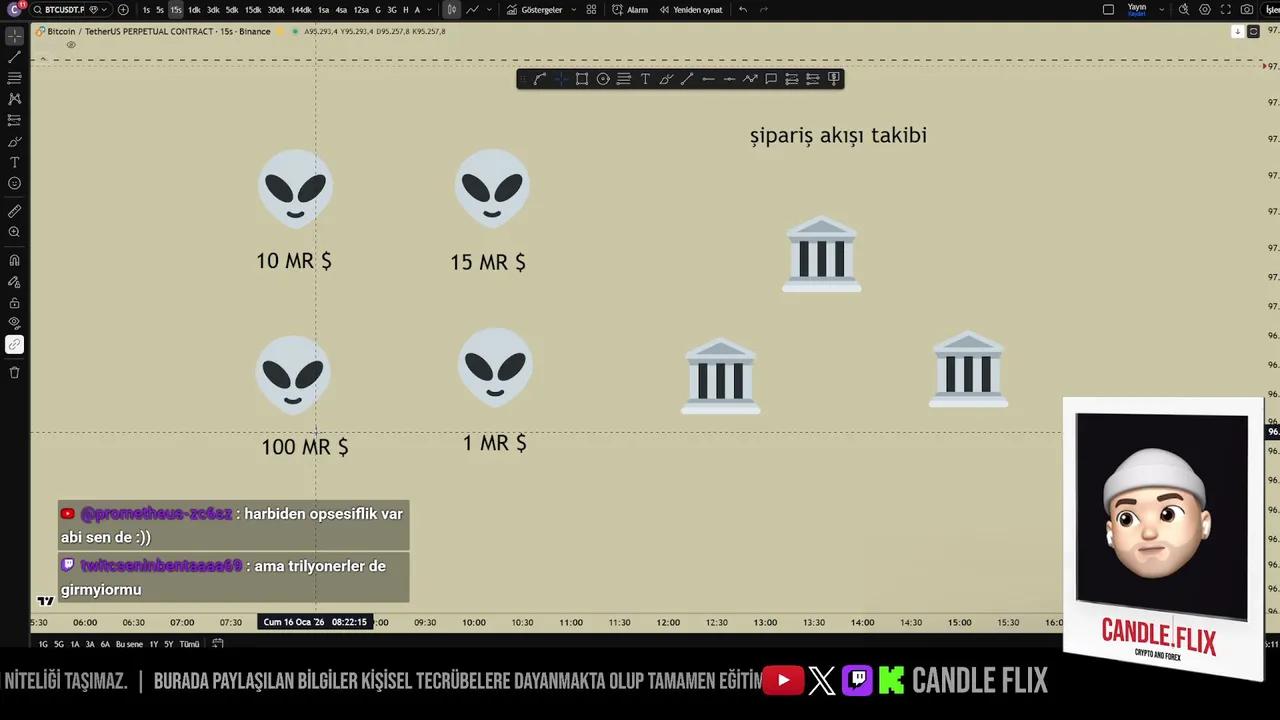Open the Fibonacci tools in left sidebar
The width and height of the screenshot is (1280, 720).
click(x=14, y=78)
